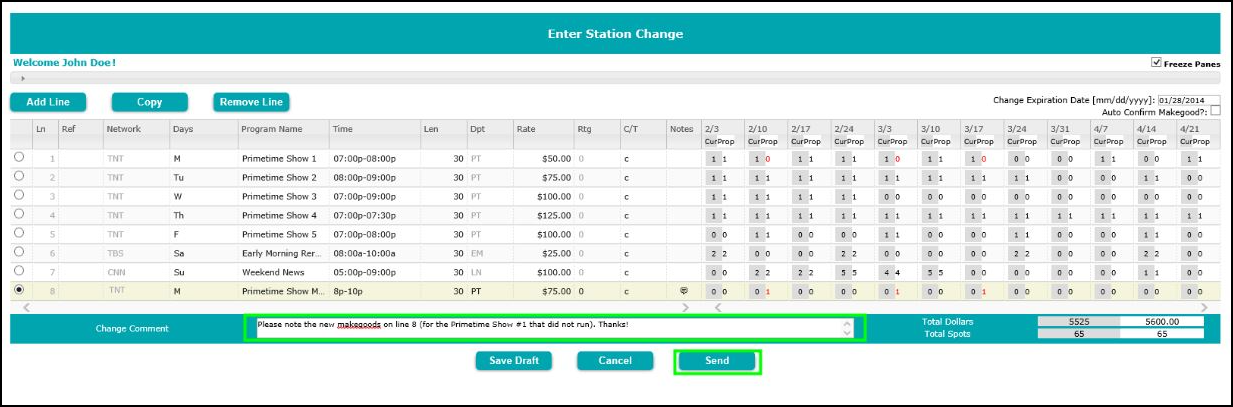This screenshot has width=1233, height=407.
Task: Click the Add Line button
Action: 48,102
